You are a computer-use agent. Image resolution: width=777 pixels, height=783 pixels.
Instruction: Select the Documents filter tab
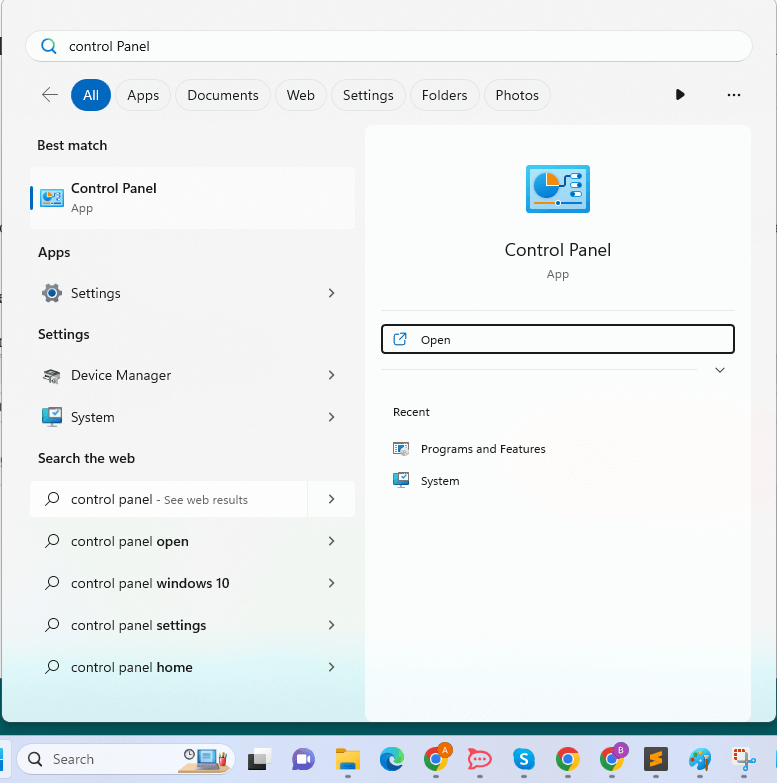(222, 95)
